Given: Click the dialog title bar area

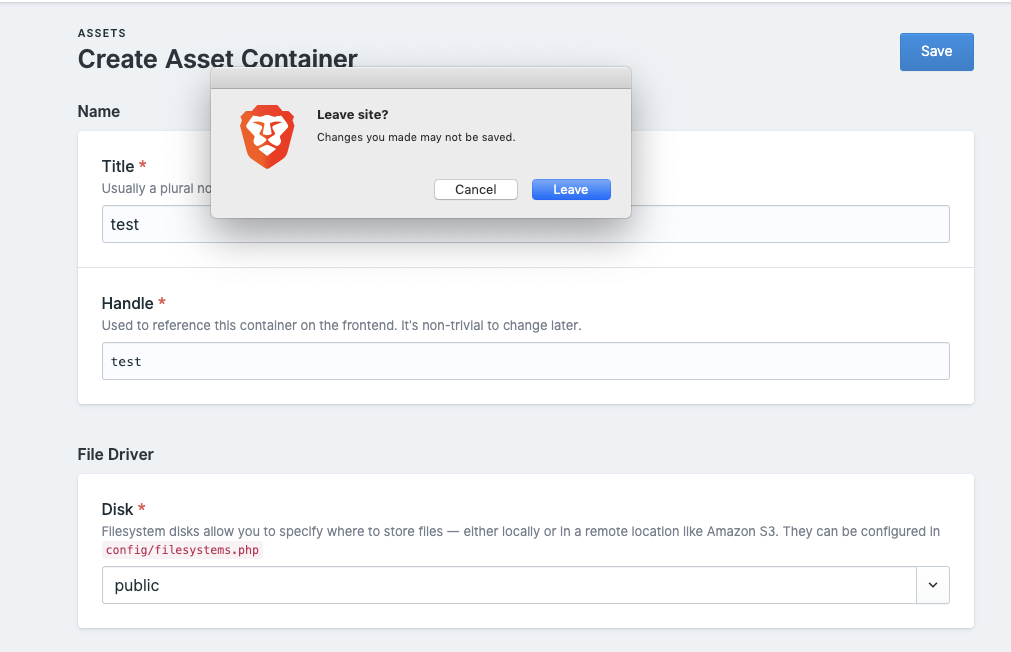Looking at the screenshot, I should point(420,77).
